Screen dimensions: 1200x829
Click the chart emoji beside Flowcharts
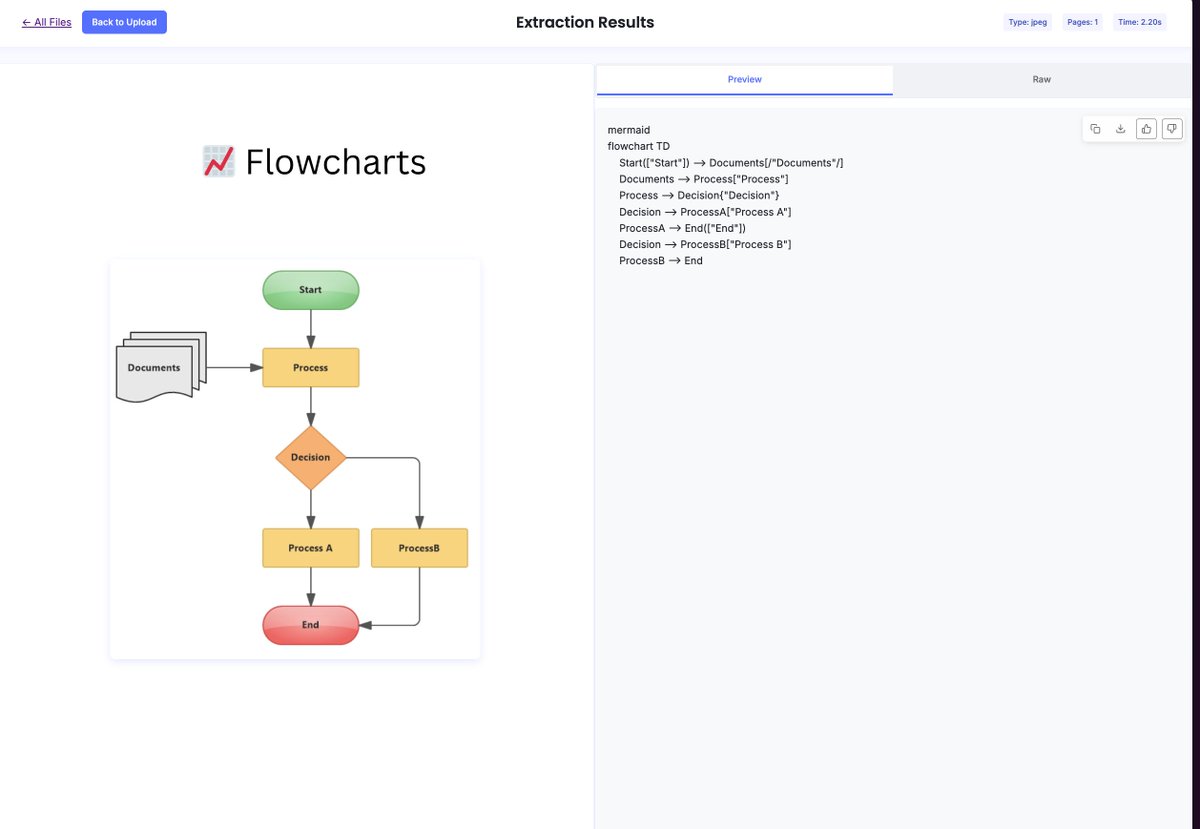(x=218, y=161)
